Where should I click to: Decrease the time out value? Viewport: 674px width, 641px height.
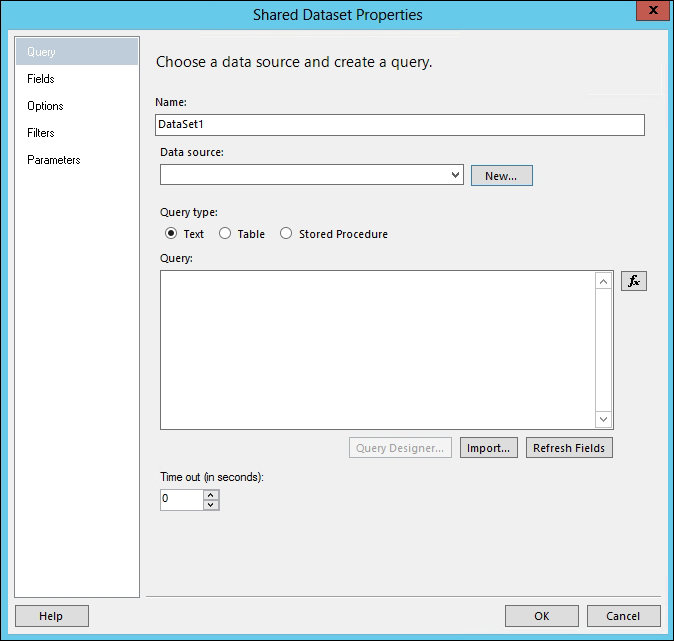click(x=211, y=505)
